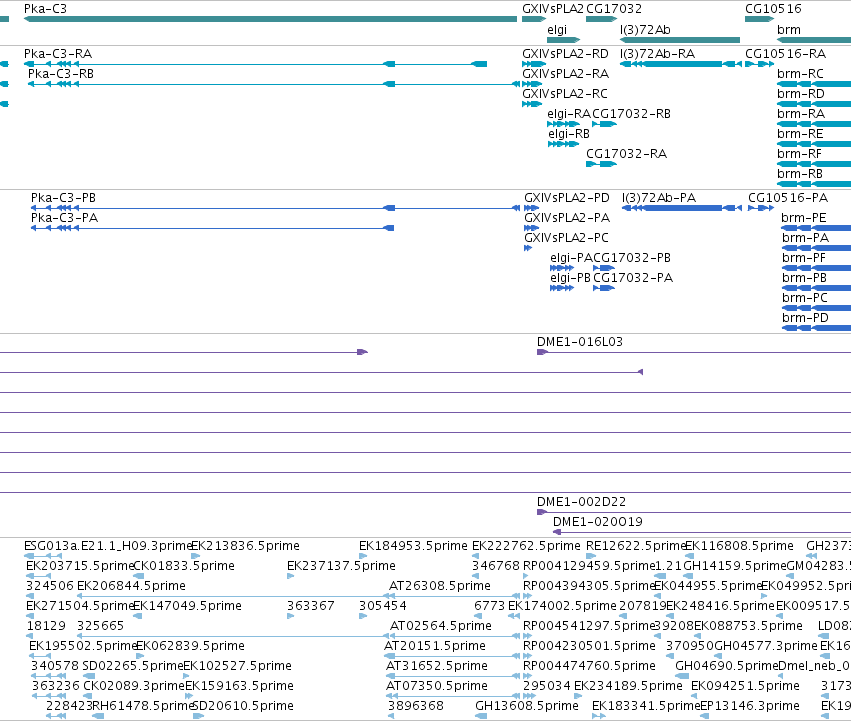The image size is (851, 721).
Task: Select transcript brm-RB
Action: click(x=814, y=185)
